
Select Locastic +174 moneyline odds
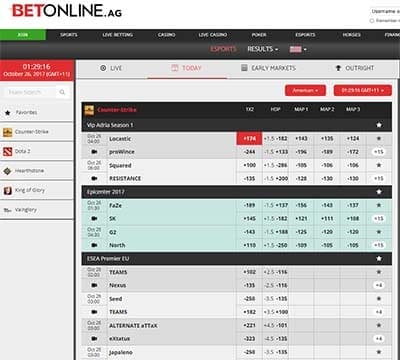[x=249, y=139]
